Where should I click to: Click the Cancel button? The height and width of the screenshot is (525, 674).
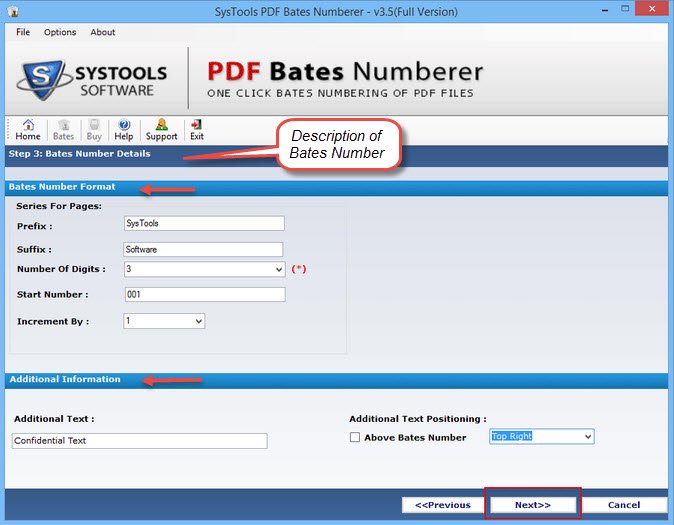pos(624,505)
